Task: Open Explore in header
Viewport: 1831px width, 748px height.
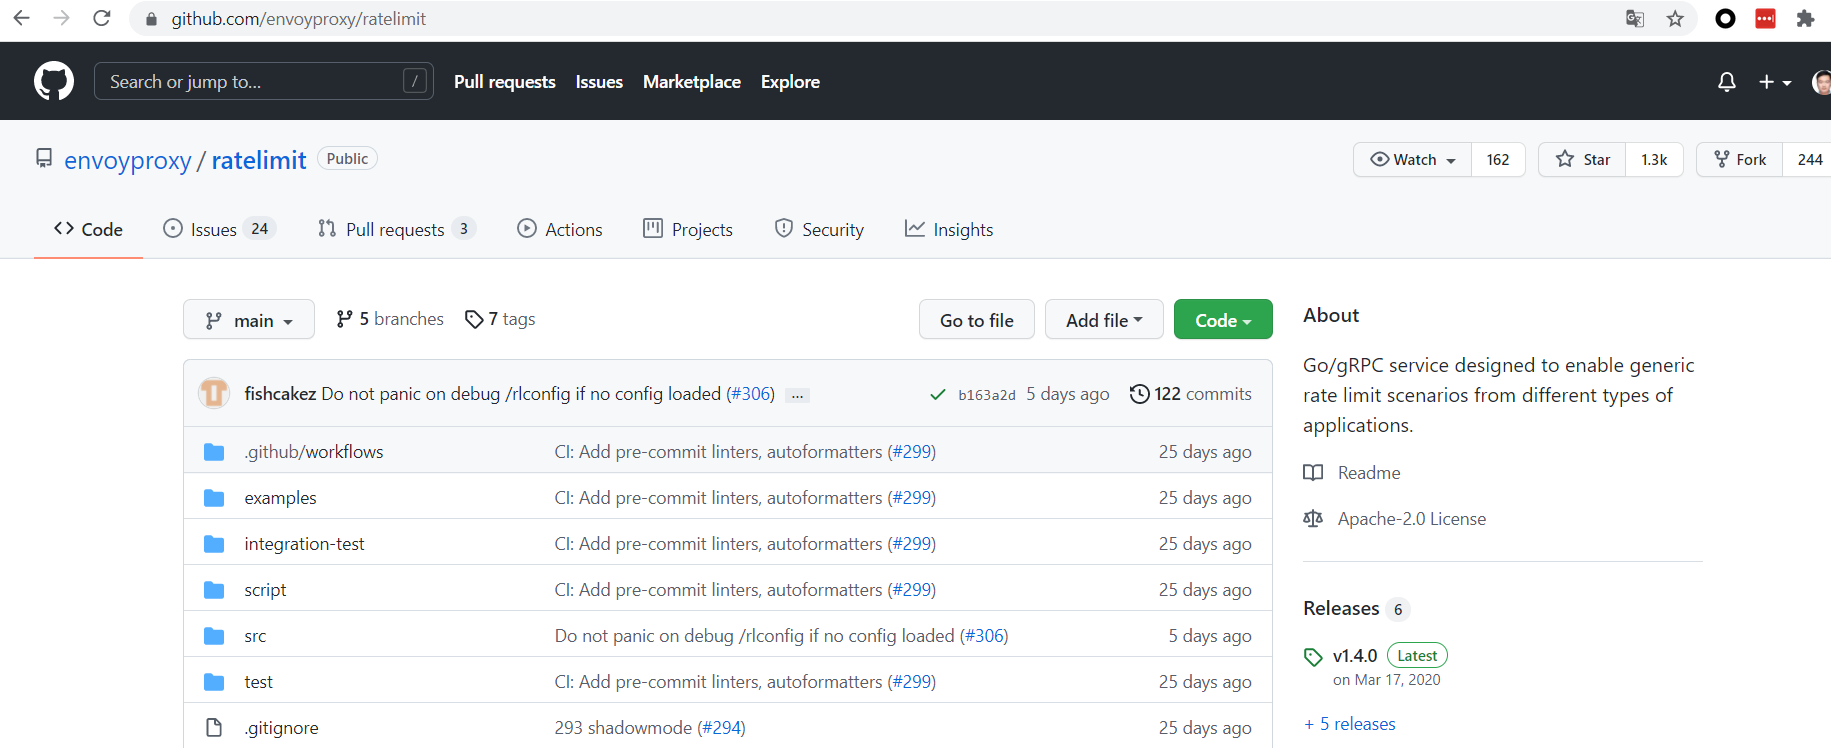Action: point(790,82)
